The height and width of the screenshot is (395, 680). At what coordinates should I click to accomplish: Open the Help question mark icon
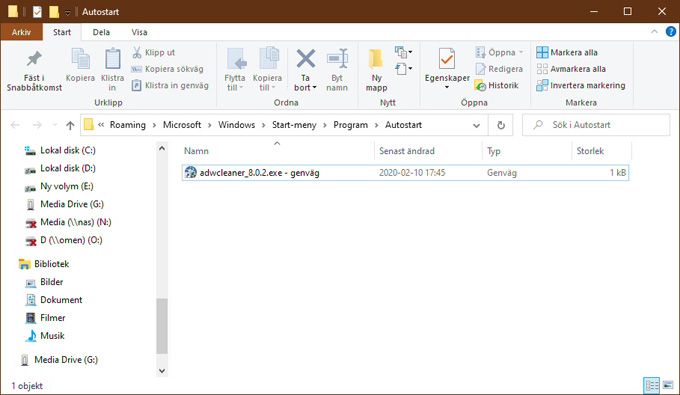[670, 32]
